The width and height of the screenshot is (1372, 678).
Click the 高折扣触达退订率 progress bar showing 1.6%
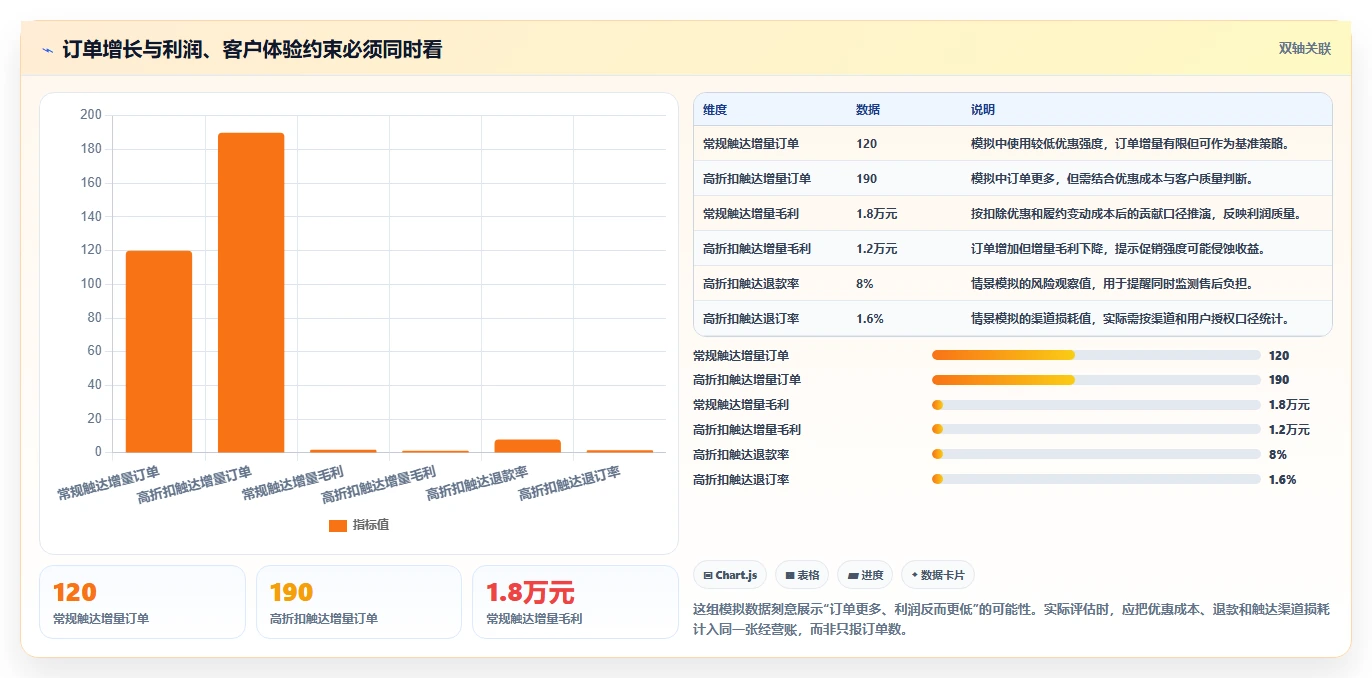1095,479
